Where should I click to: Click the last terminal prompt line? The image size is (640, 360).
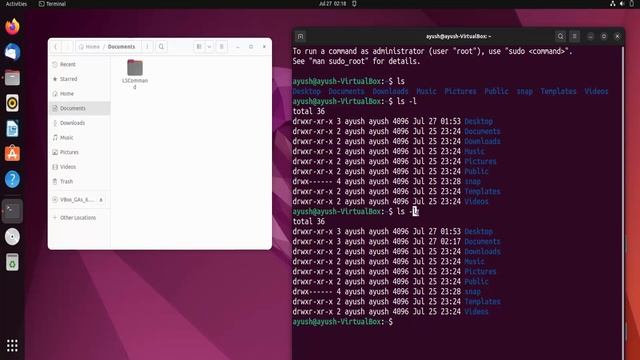coord(343,322)
